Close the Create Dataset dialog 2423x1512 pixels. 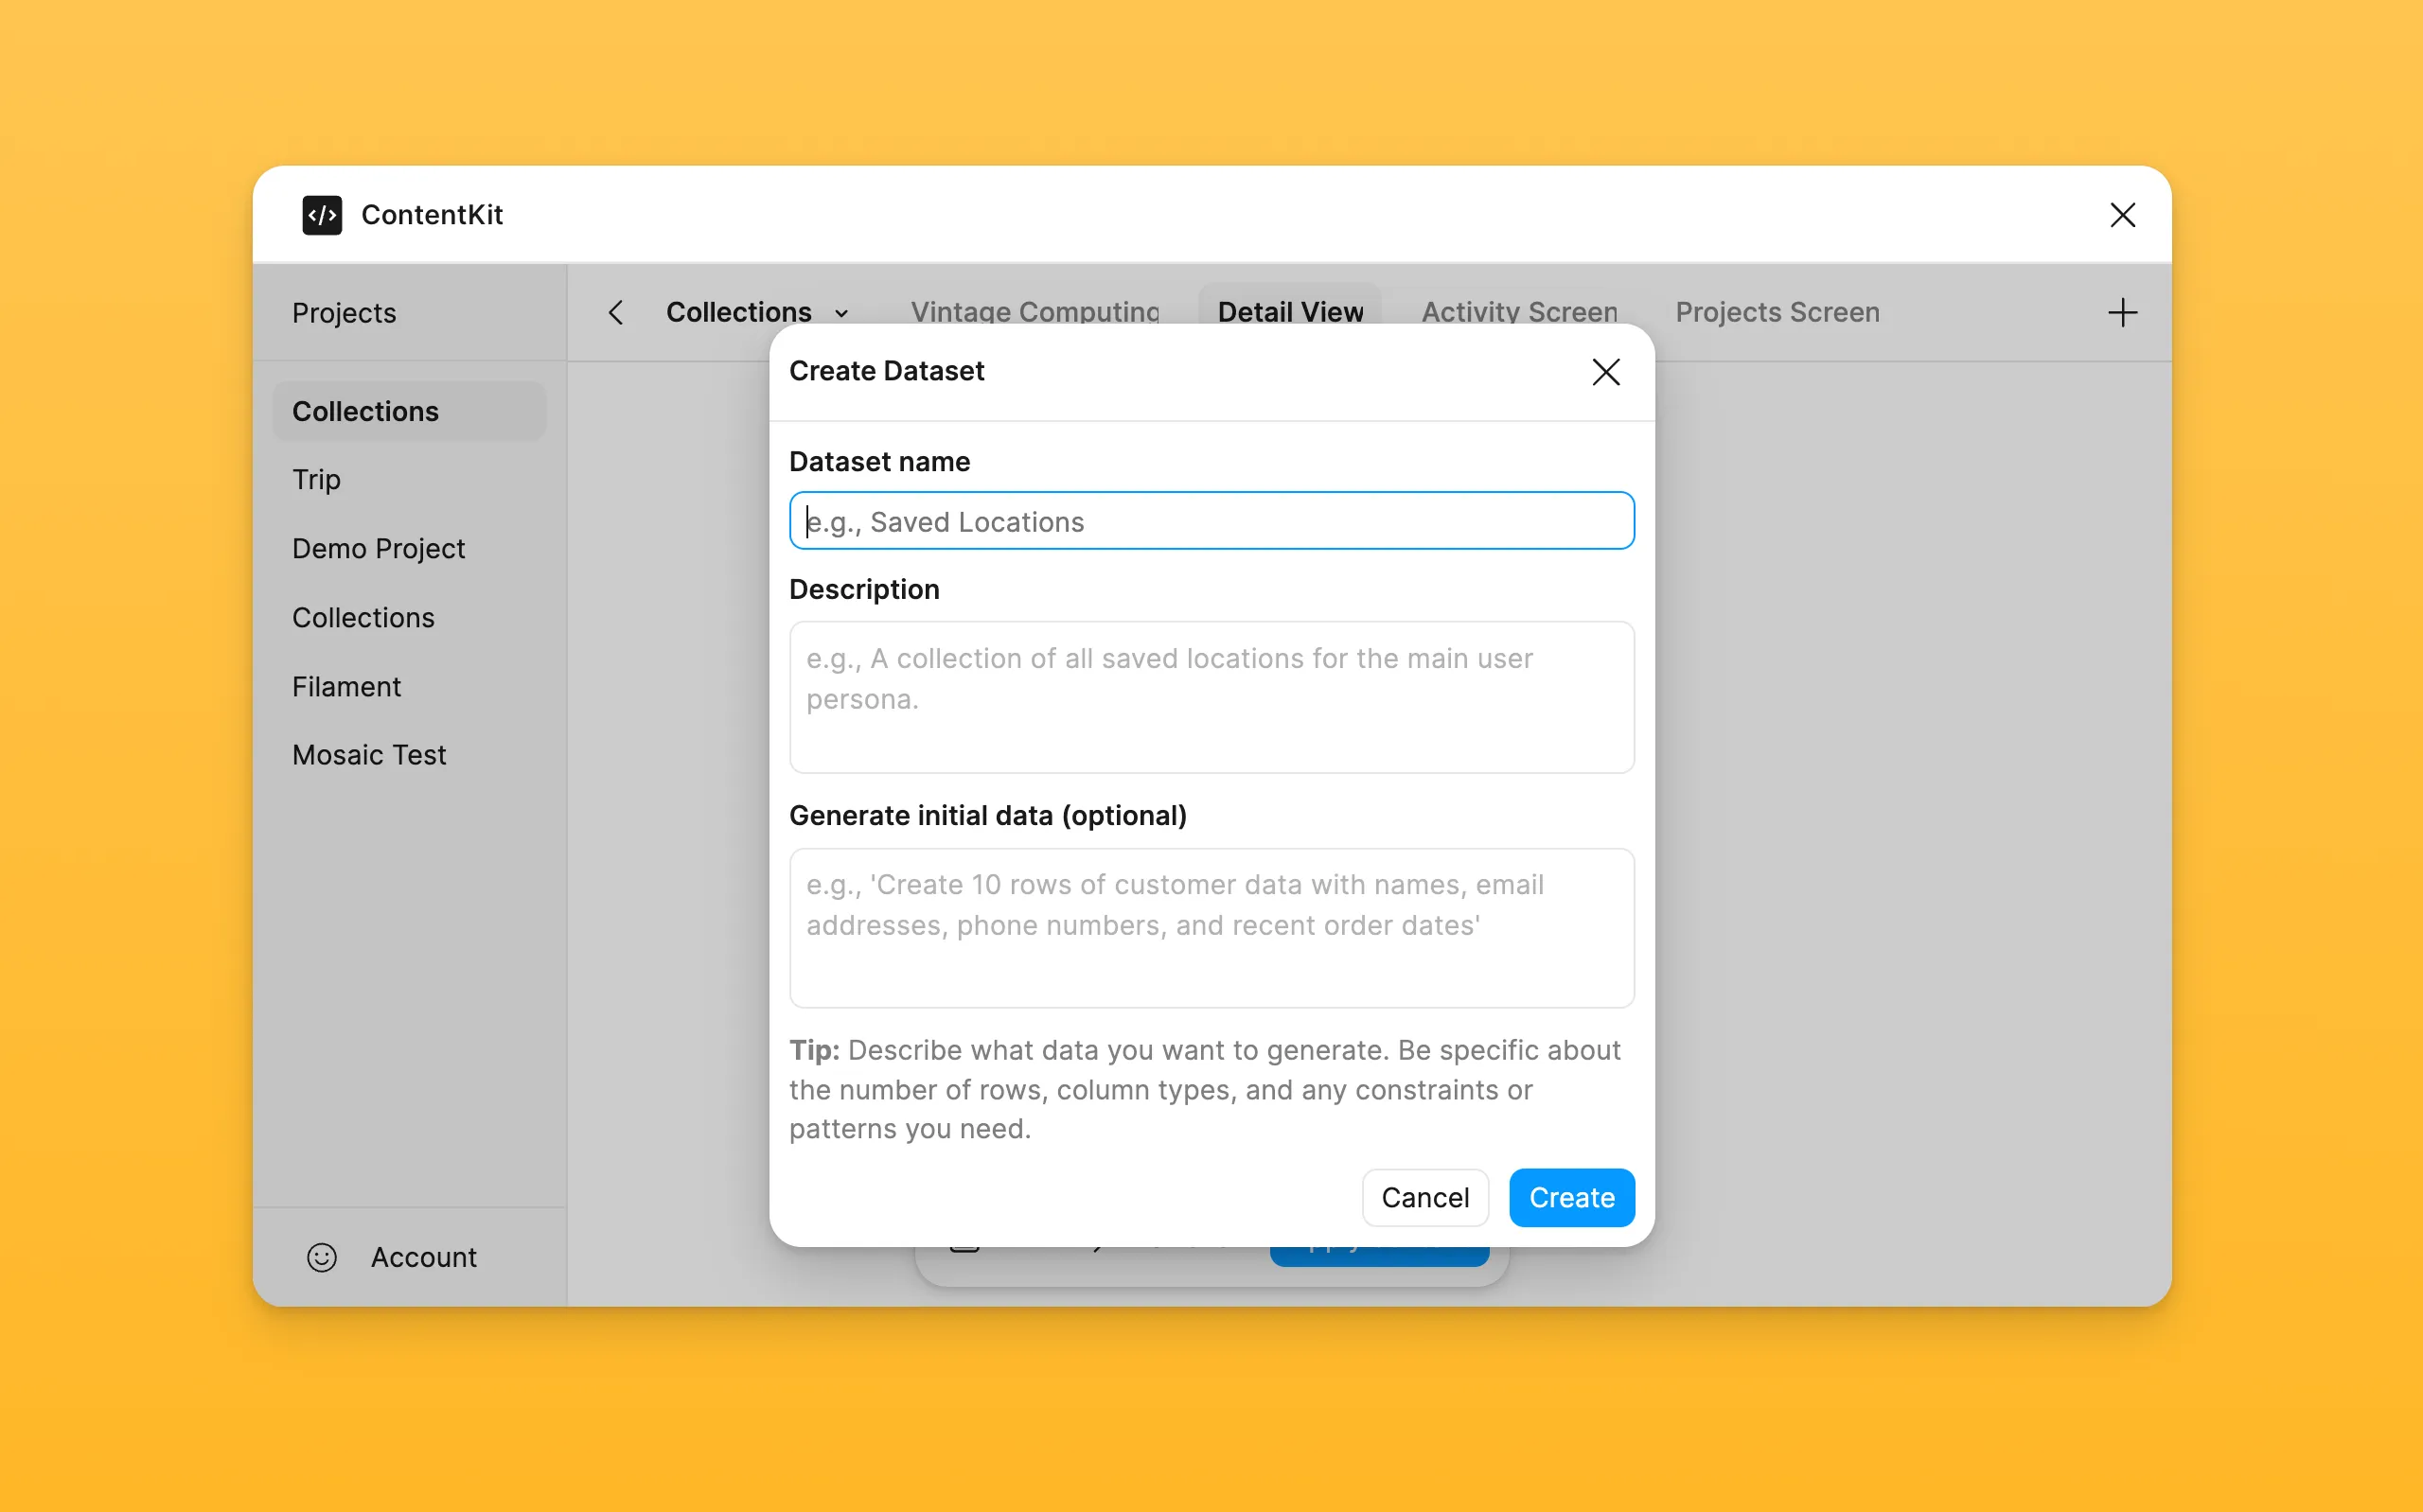(1606, 371)
